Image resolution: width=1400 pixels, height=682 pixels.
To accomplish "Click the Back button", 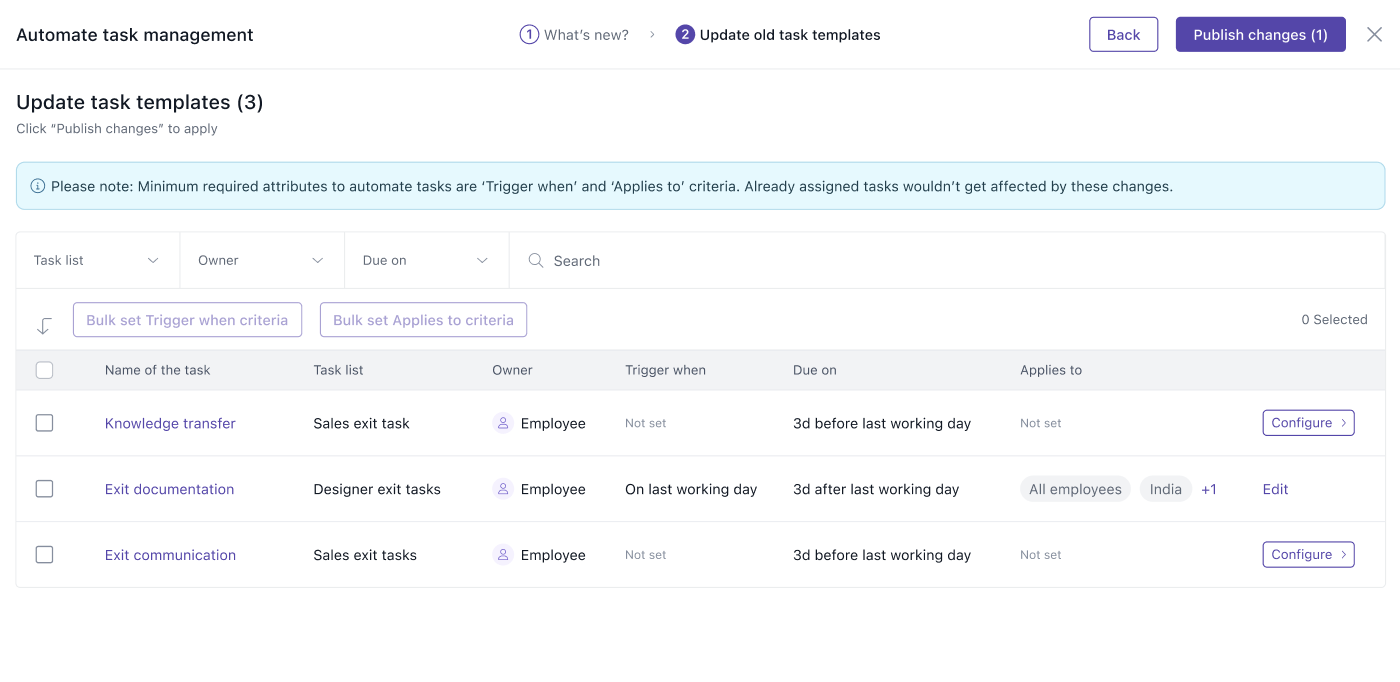I will (x=1123, y=35).
